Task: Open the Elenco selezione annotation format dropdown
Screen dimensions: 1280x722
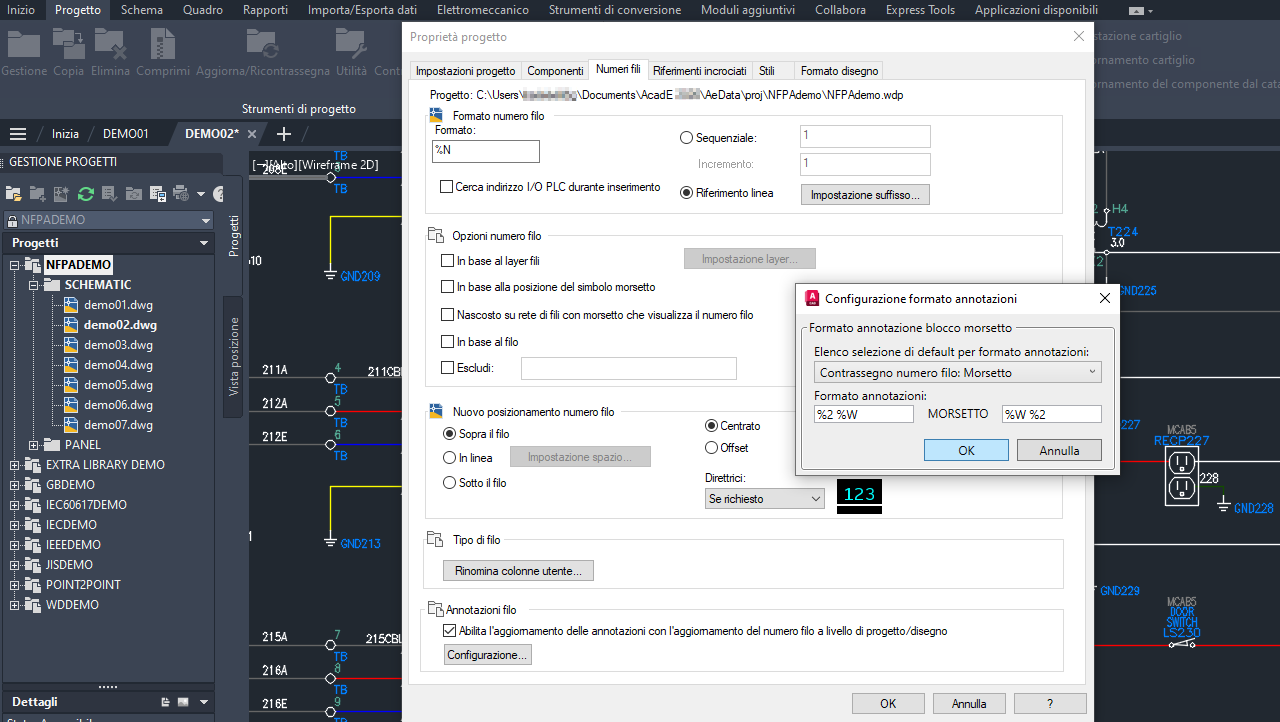Action: tap(957, 372)
